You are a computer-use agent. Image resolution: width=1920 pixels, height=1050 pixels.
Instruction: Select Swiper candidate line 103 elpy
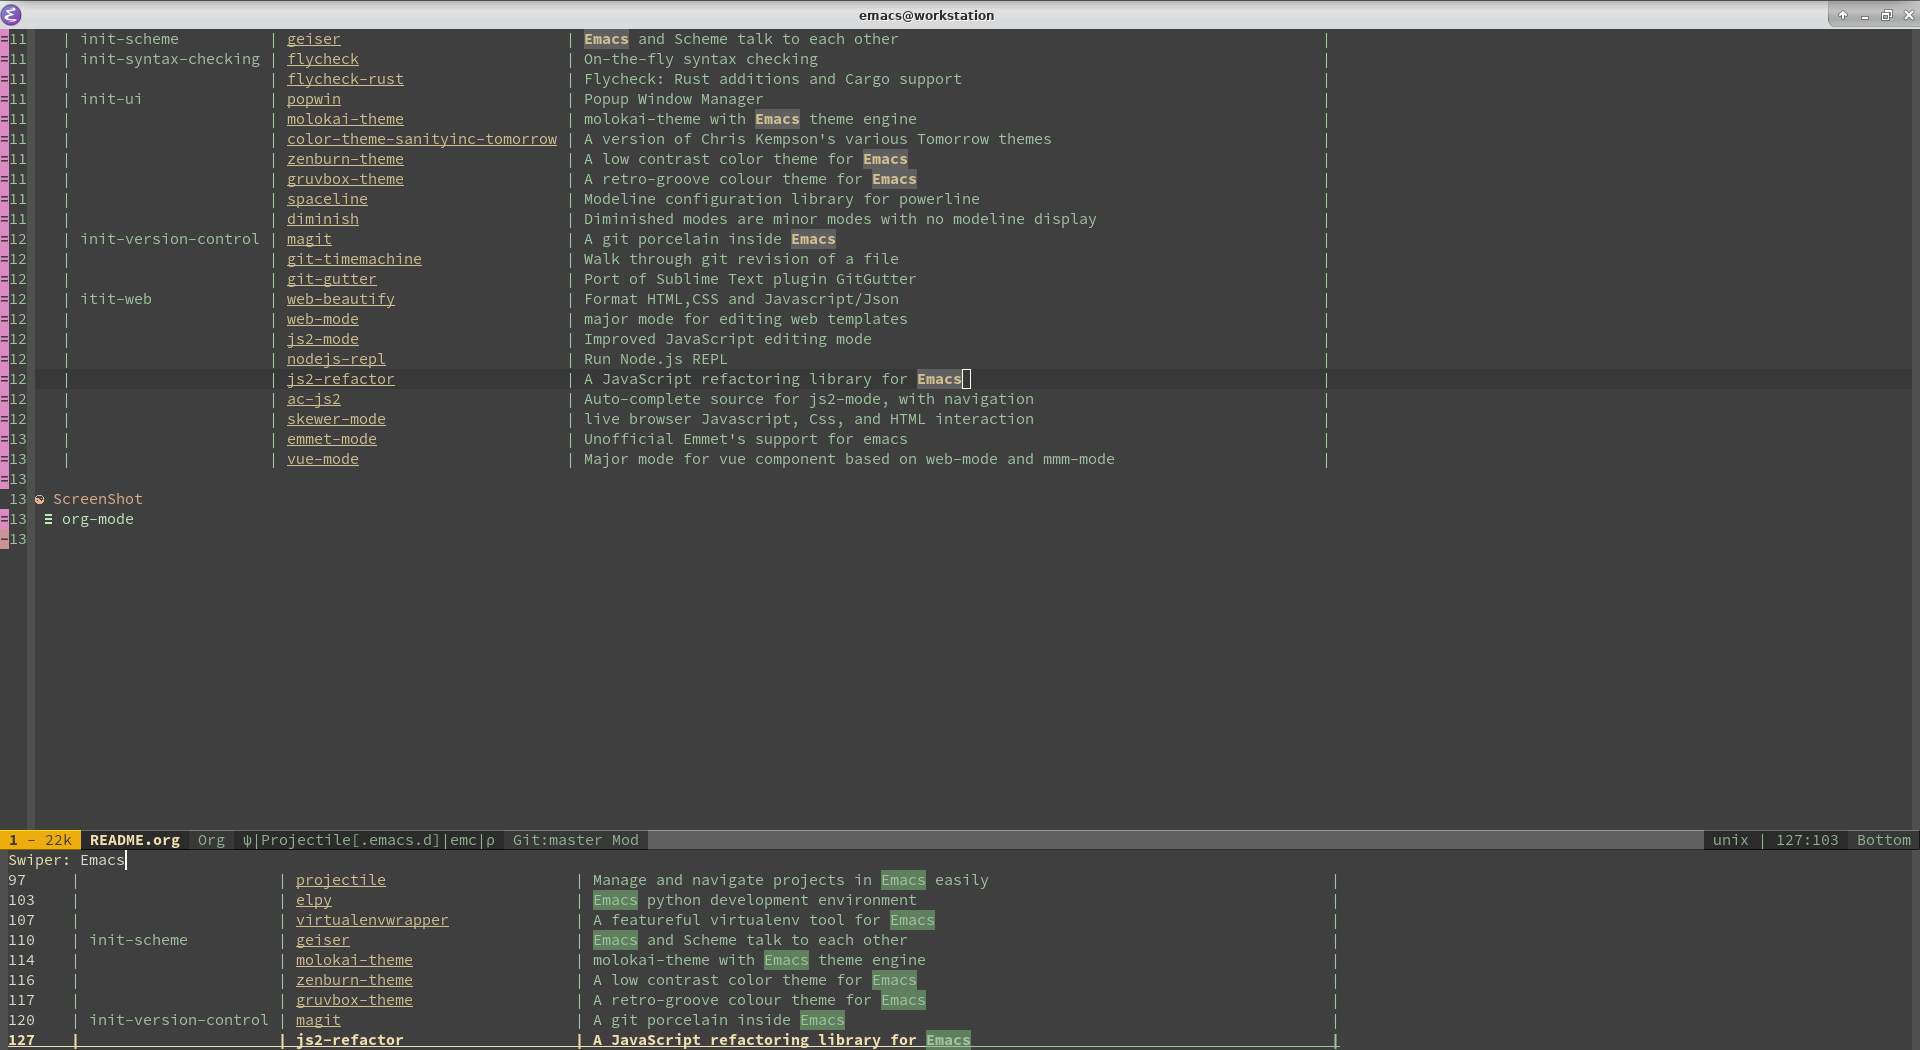pos(670,900)
